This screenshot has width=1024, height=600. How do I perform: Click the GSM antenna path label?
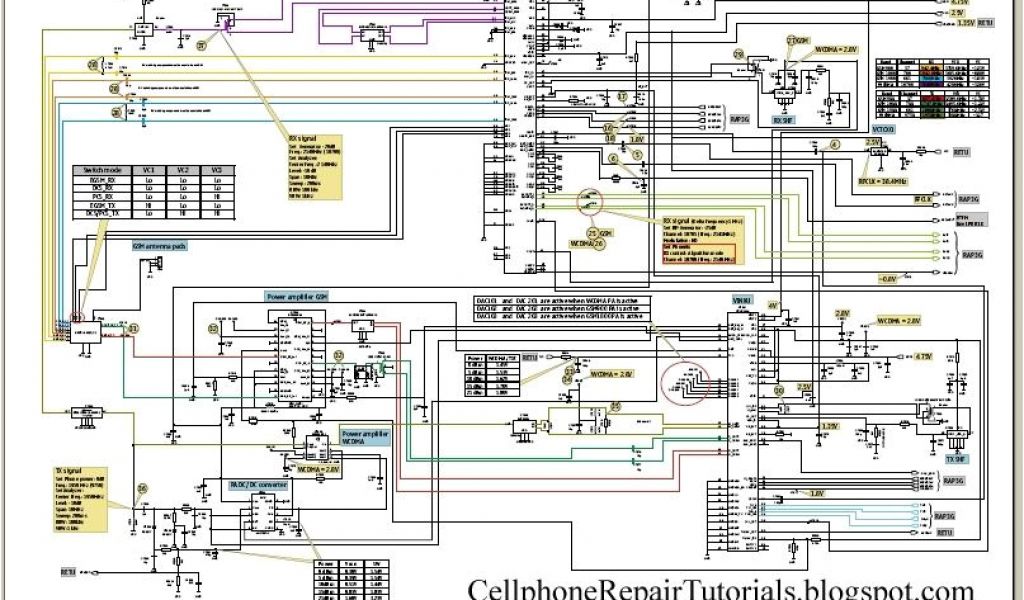(x=160, y=245)
